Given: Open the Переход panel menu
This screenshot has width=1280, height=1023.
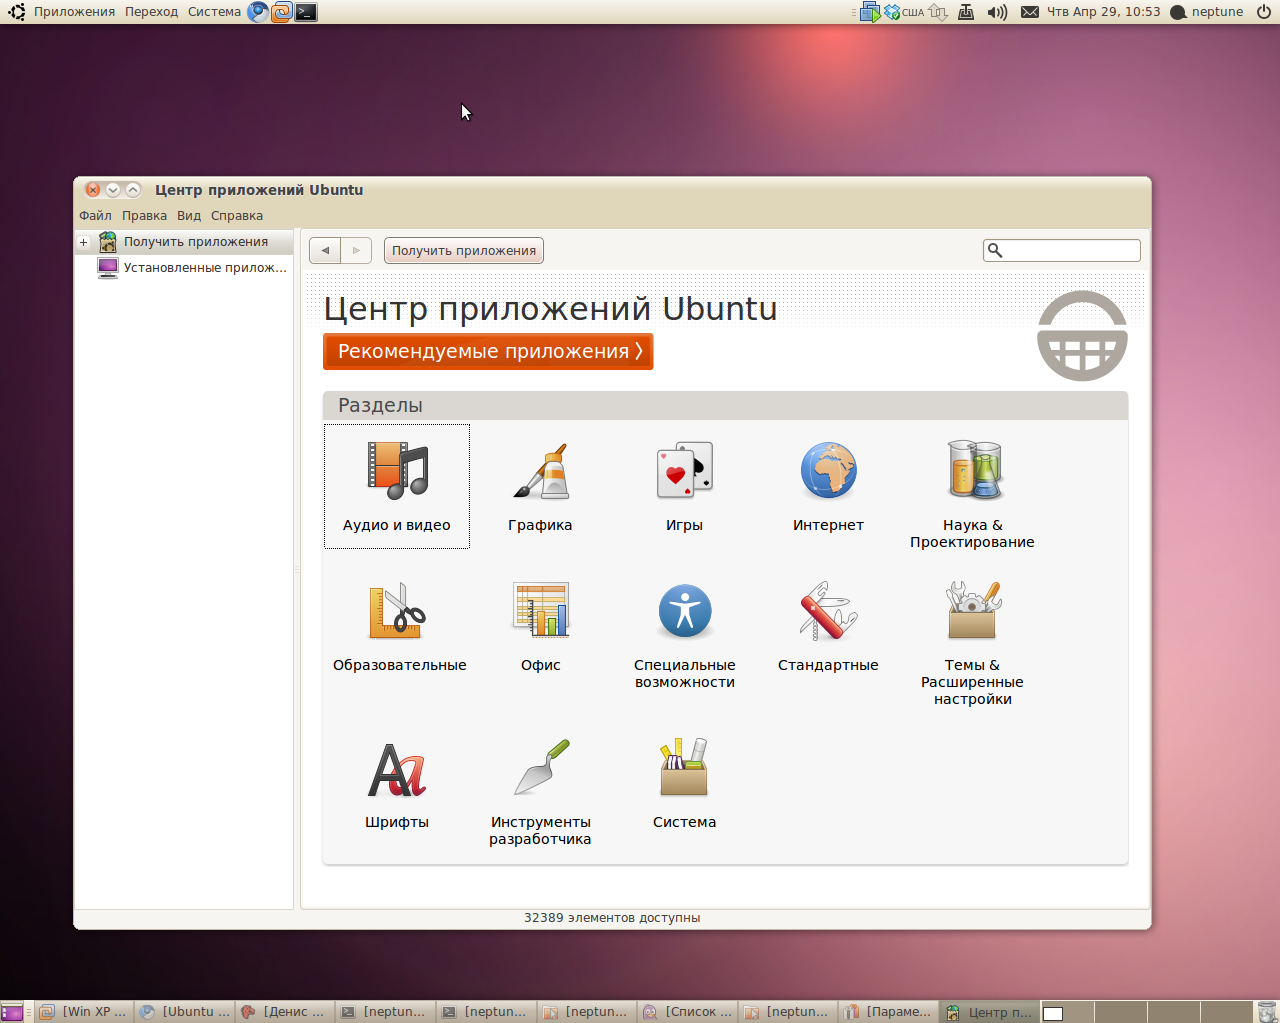Looking at the screenshot, I should click(151, 12).
